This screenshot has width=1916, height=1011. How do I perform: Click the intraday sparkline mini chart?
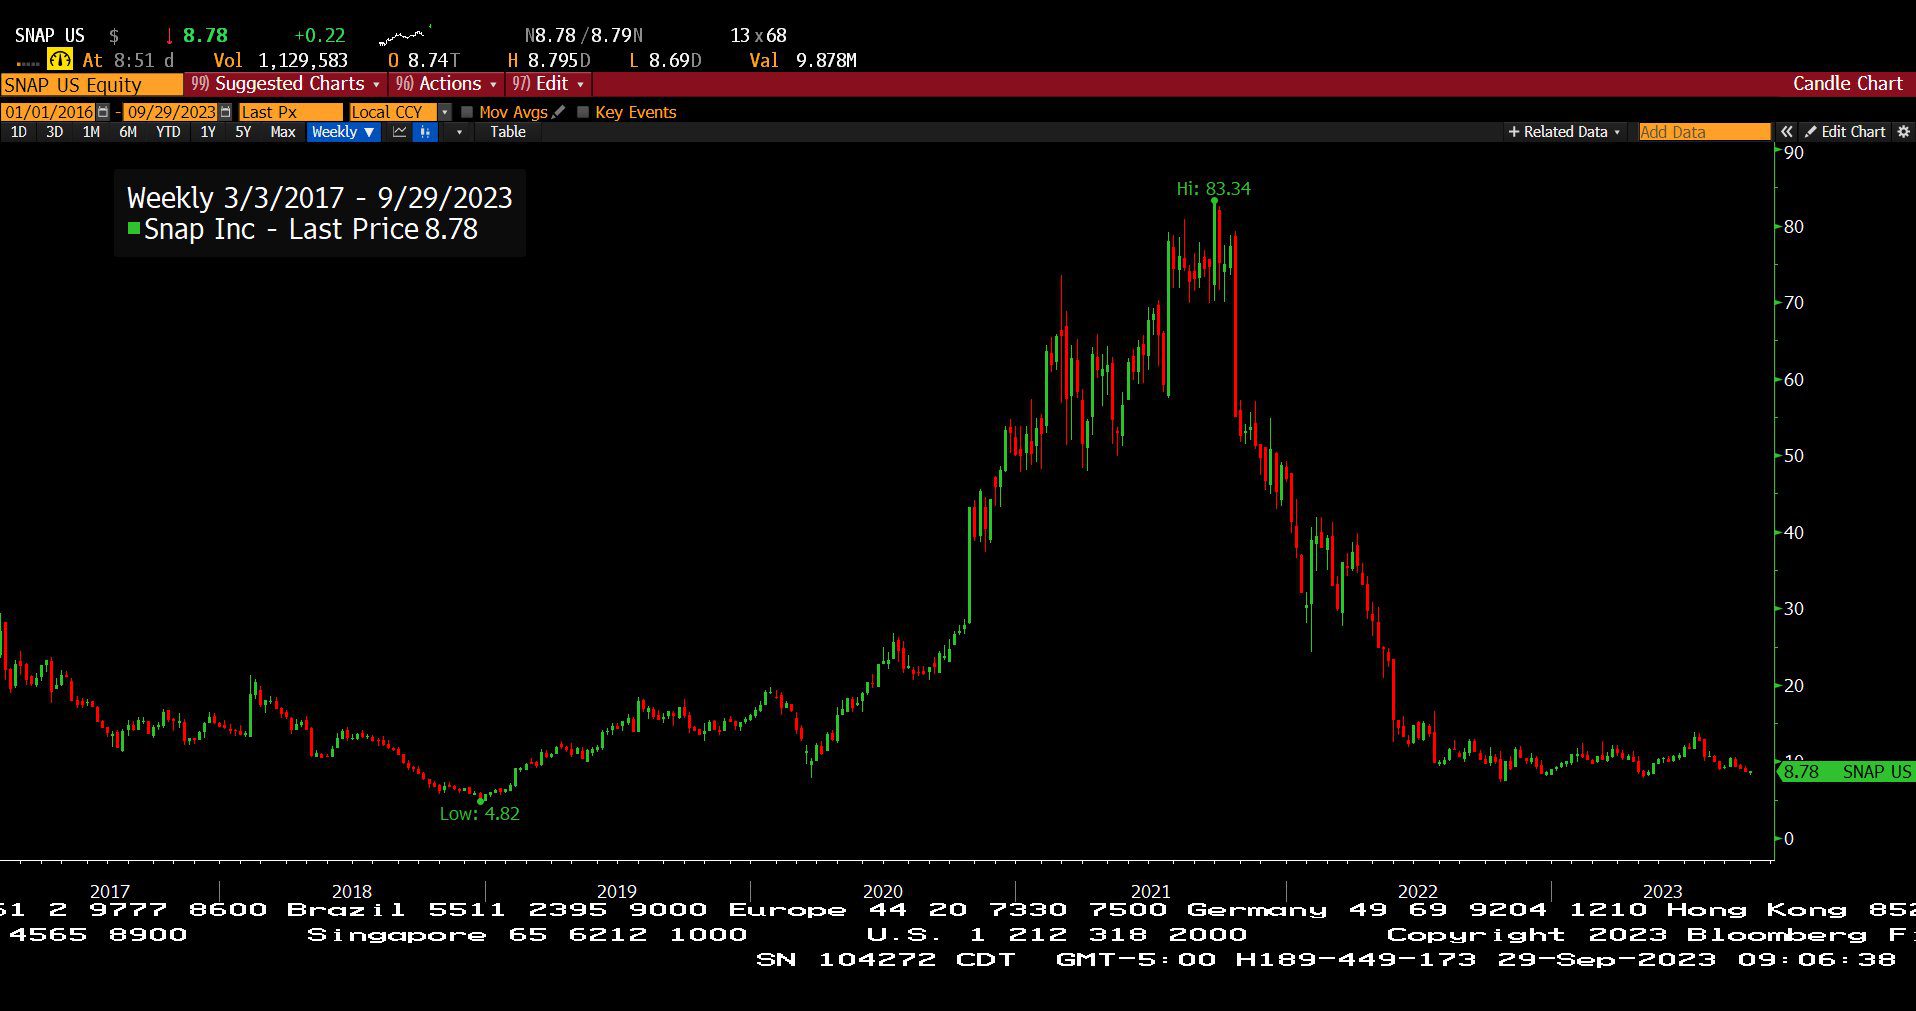[x=405, y=36]
